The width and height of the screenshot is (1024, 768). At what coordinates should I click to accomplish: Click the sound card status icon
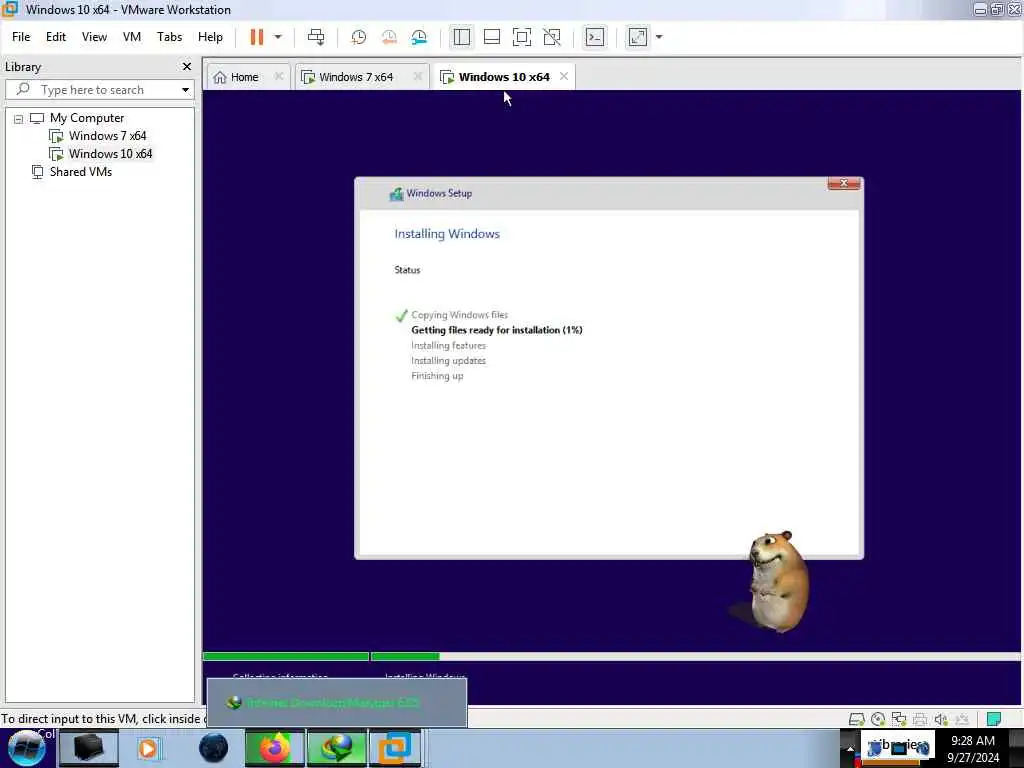[940, 719]
